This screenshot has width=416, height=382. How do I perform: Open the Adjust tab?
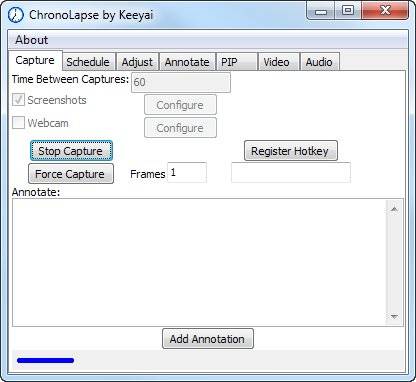137,62
